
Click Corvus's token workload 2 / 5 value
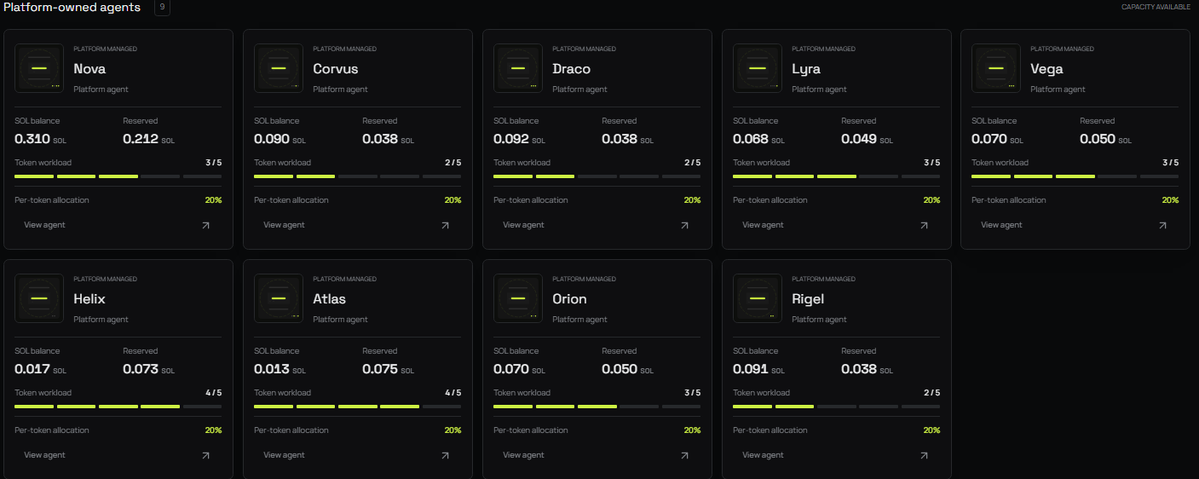[453, 162]
